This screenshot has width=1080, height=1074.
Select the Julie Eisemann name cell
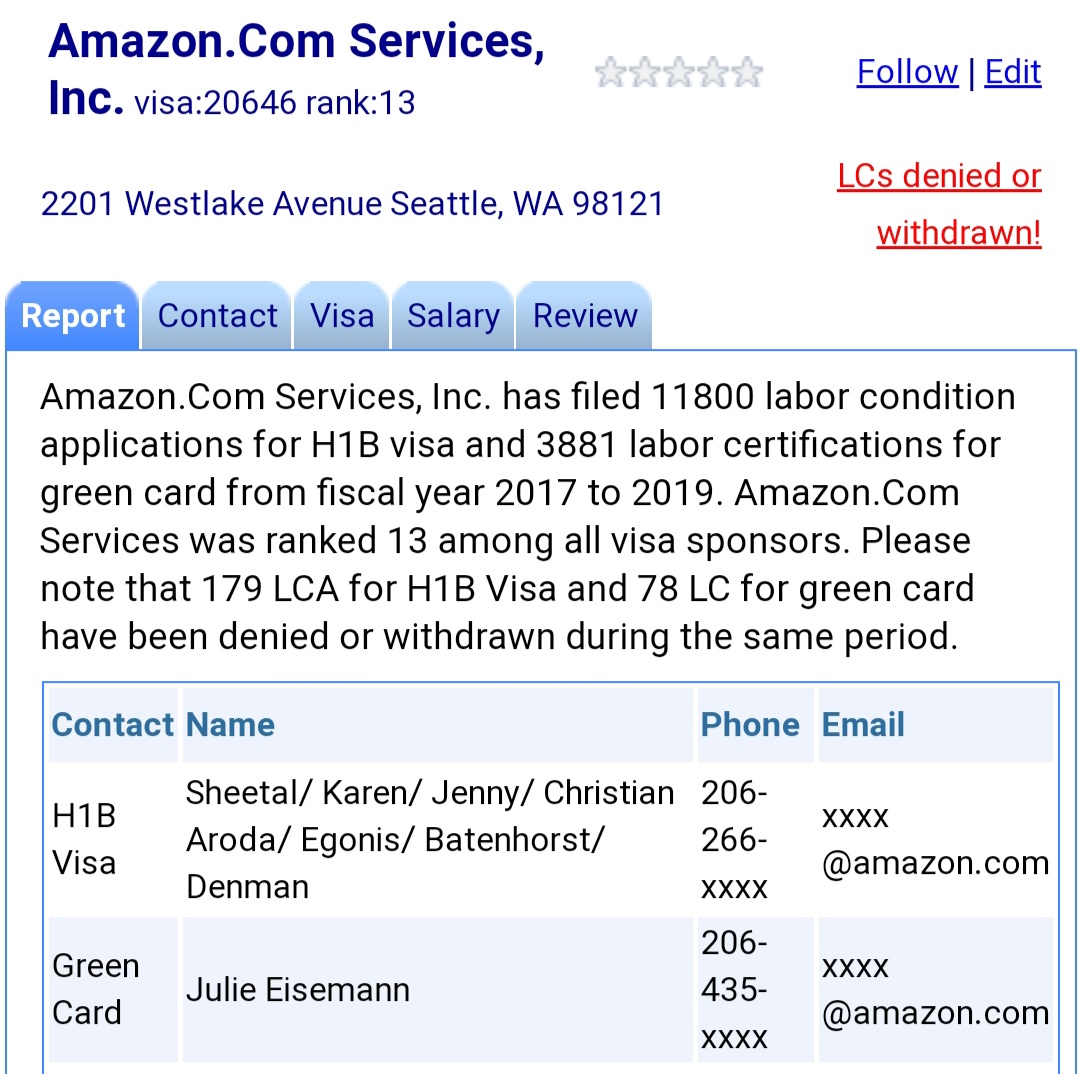pos(298,990)
